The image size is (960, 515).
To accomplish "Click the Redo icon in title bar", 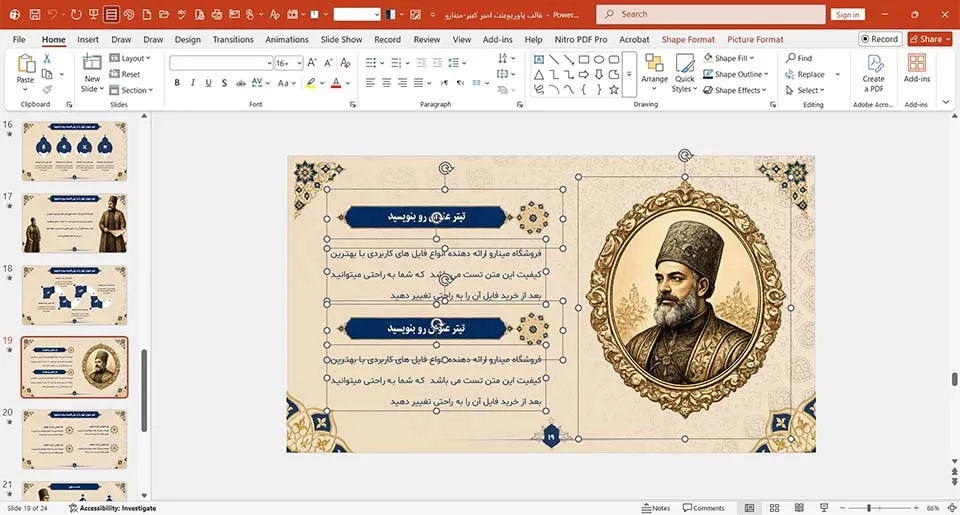I will tap(76, 14).
